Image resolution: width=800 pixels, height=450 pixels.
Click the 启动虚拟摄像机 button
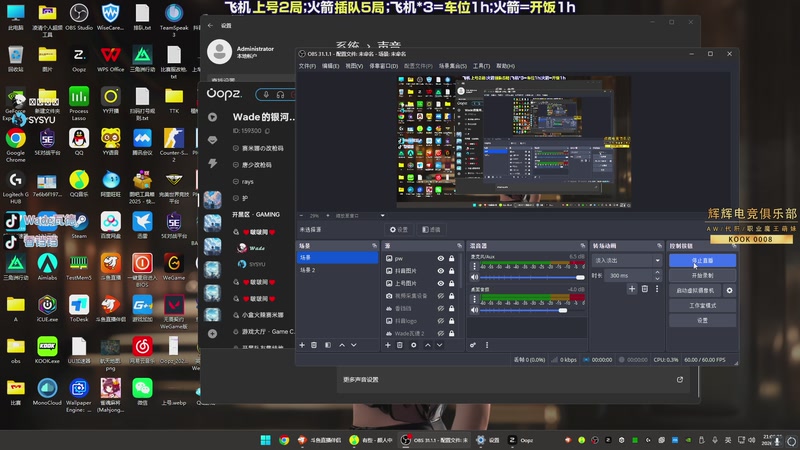(695, 290)
